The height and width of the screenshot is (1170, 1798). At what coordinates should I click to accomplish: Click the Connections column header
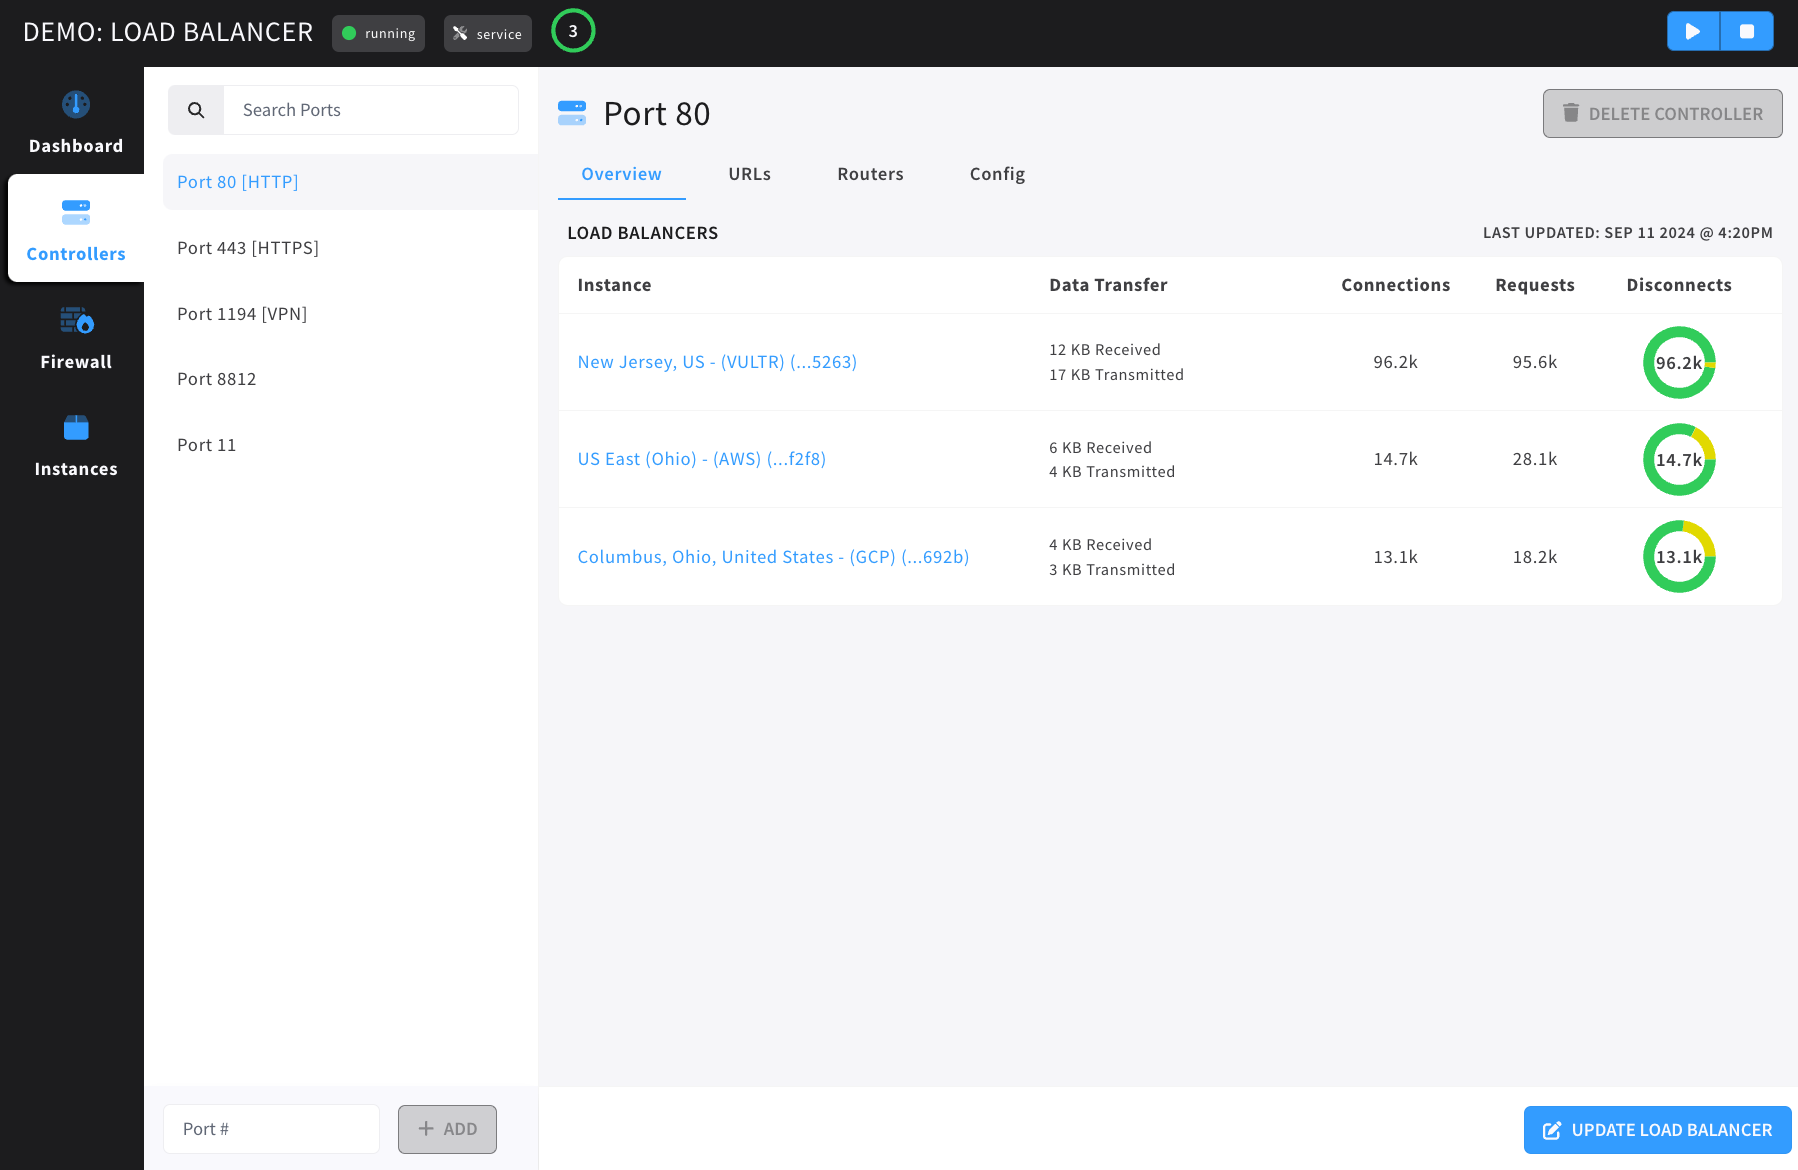tap(1395, 285)
